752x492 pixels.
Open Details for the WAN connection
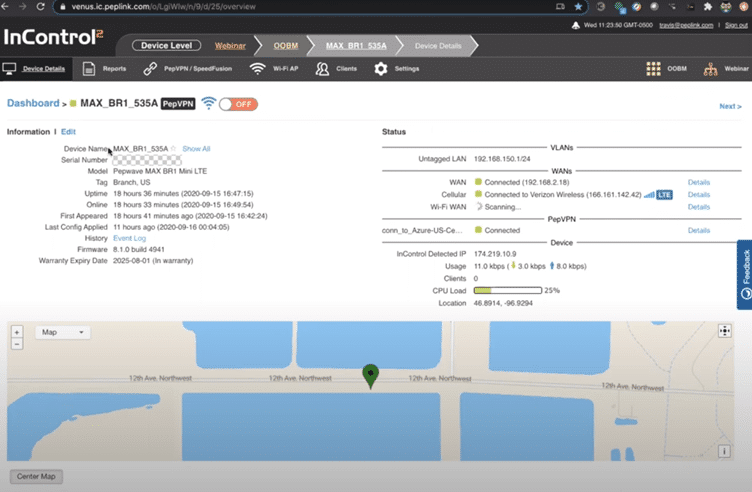pyautogui.click(x=699, y=182)
